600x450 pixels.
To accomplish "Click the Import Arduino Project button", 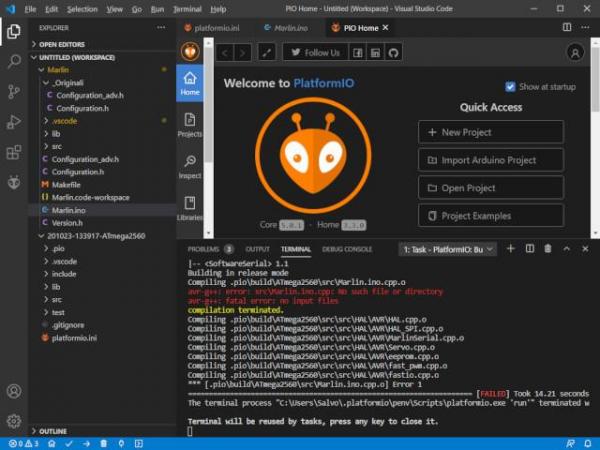I will pos(490,160).
